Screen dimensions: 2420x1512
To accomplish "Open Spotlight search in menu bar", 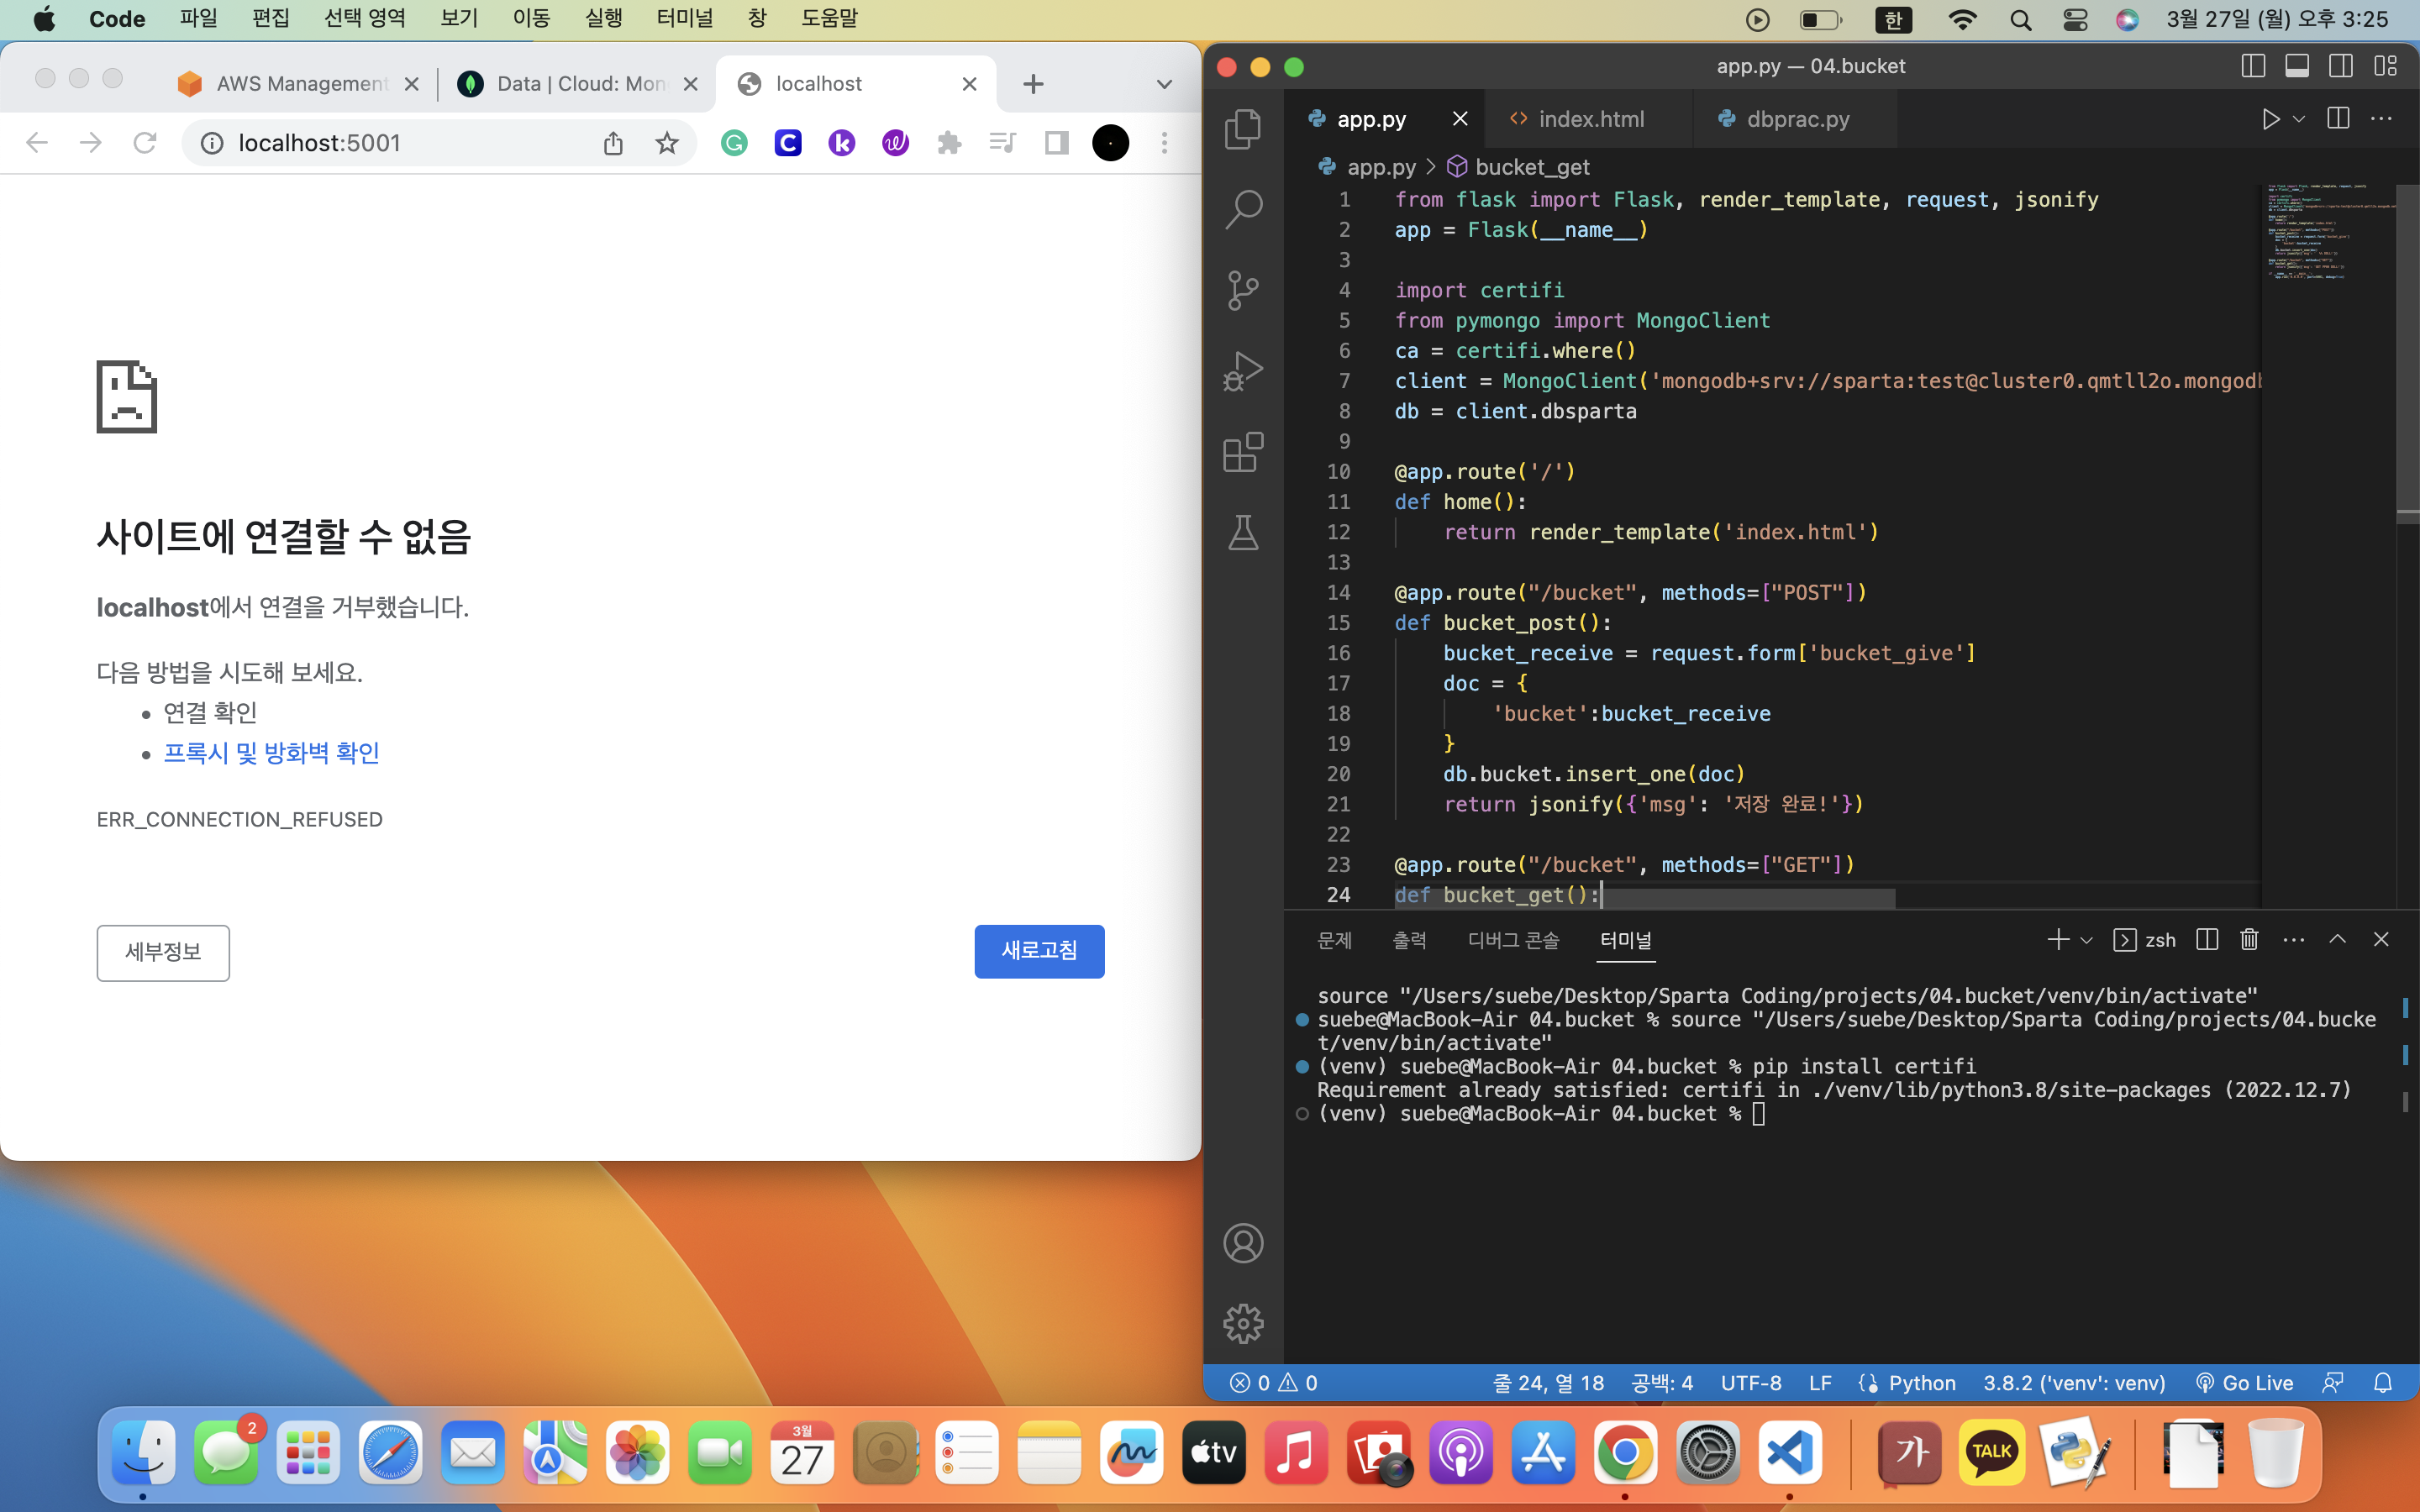I will (x=2020, y=19).
